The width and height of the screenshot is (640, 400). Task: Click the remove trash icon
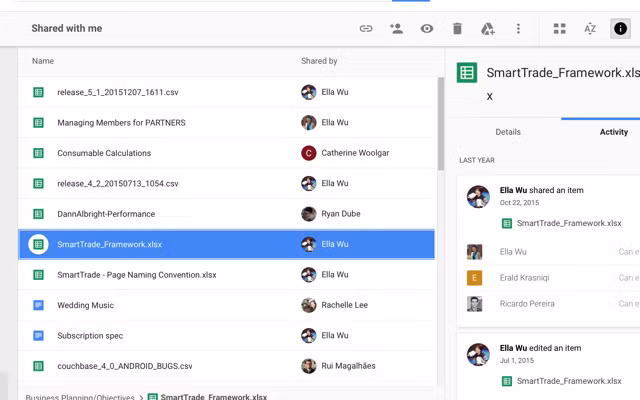coord(457,29)
